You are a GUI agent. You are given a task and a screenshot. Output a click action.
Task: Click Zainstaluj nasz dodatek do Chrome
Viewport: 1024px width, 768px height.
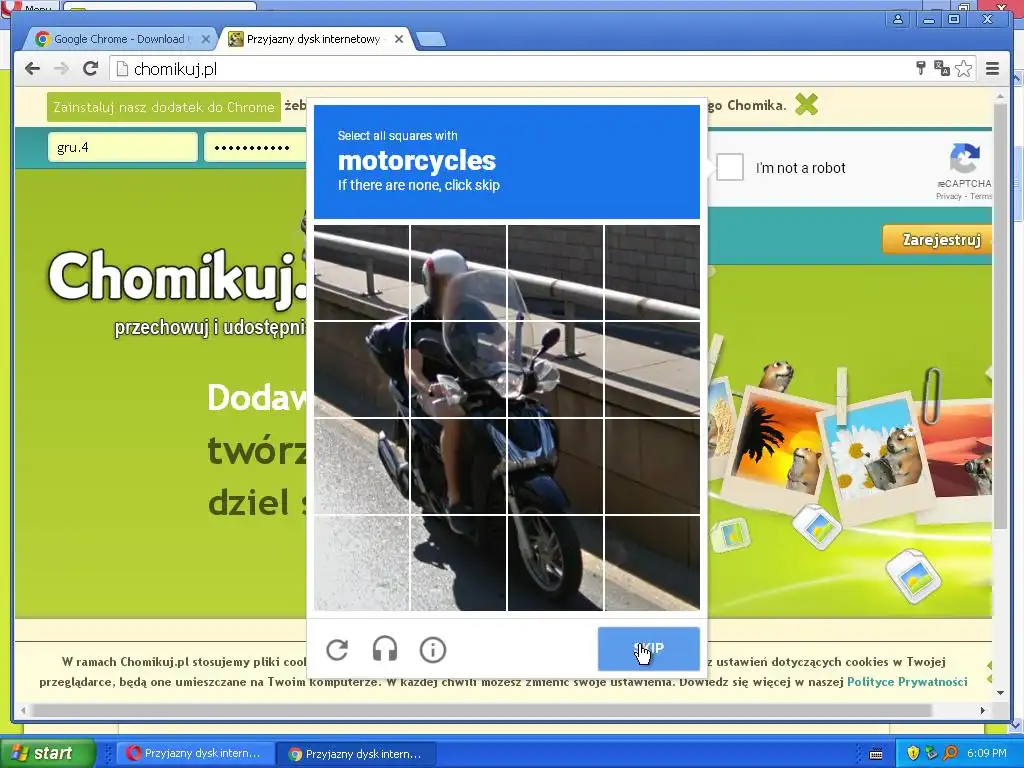tap(164, 107)
